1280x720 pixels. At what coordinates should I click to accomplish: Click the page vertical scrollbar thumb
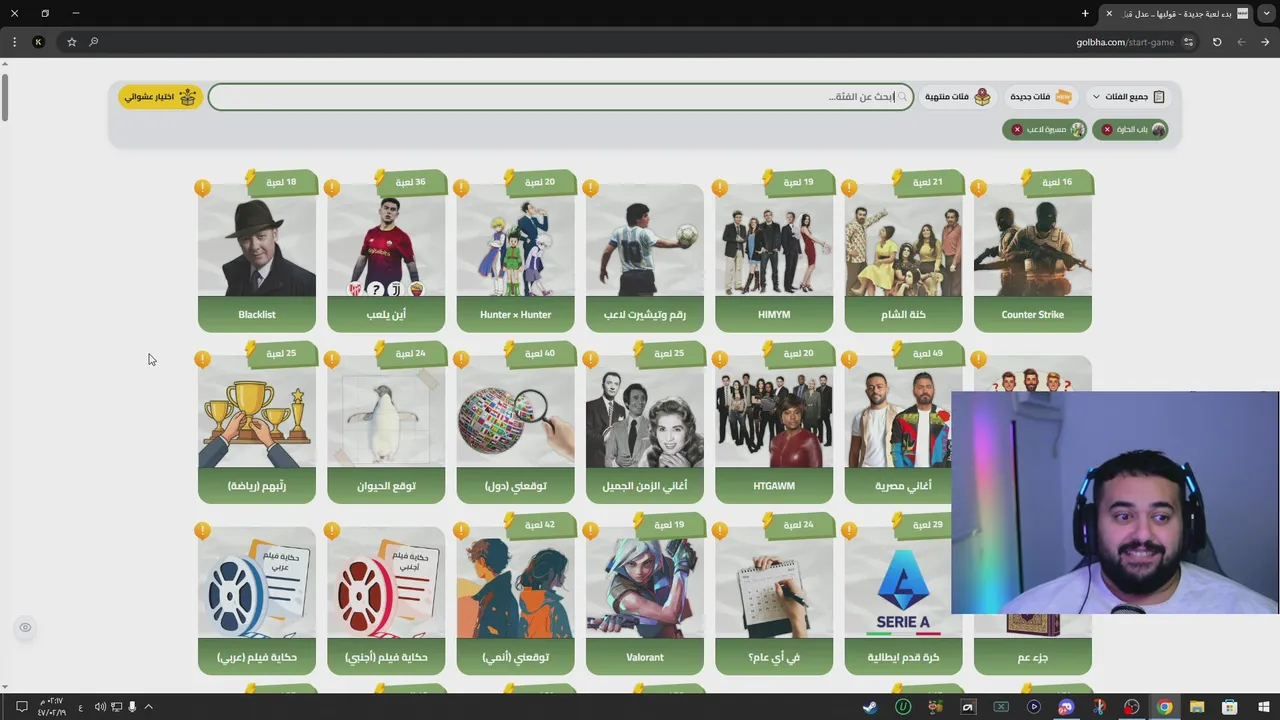pyautogui.click(x=5, y=96)
